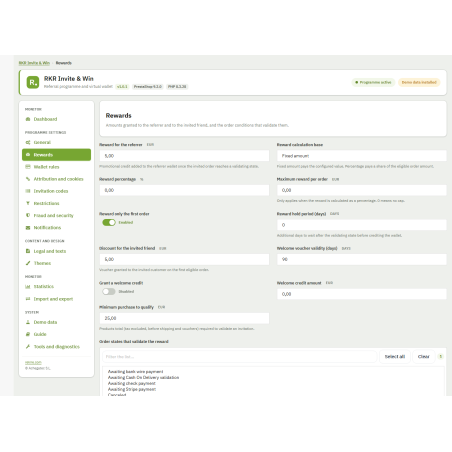The image size is (452, 452).
Task: Click the Attribution and cookies link icon
Action: [x=28, y=179]
